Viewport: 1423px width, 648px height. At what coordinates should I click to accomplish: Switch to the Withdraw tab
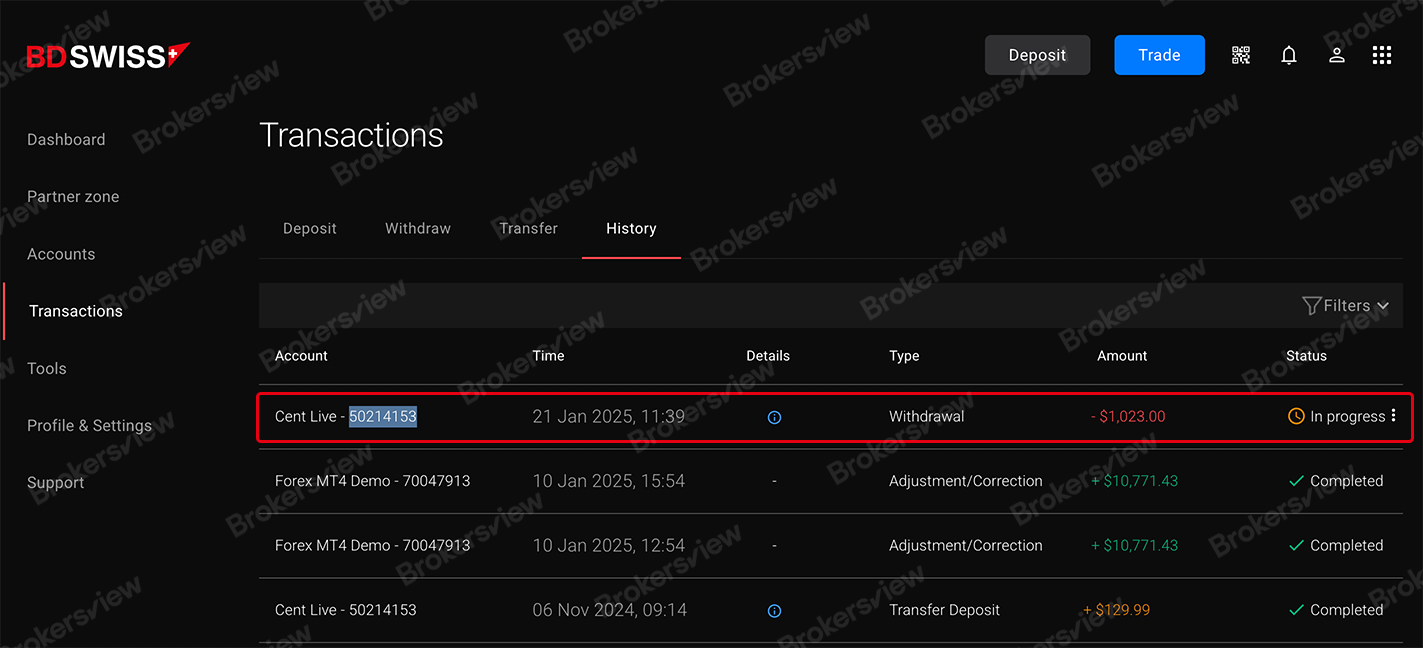pyautogui.click(x=418, y=229)
